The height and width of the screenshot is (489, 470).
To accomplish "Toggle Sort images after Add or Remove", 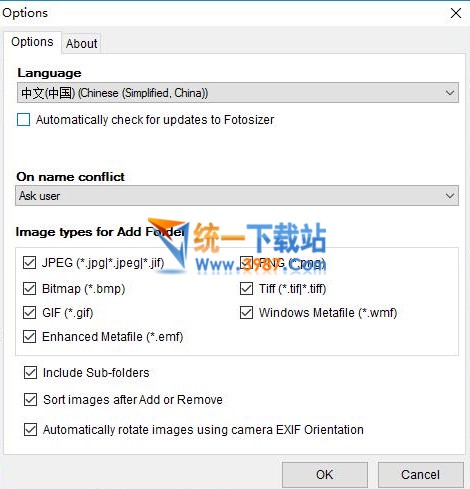I will pyautogui.click(x=30, y=399).
